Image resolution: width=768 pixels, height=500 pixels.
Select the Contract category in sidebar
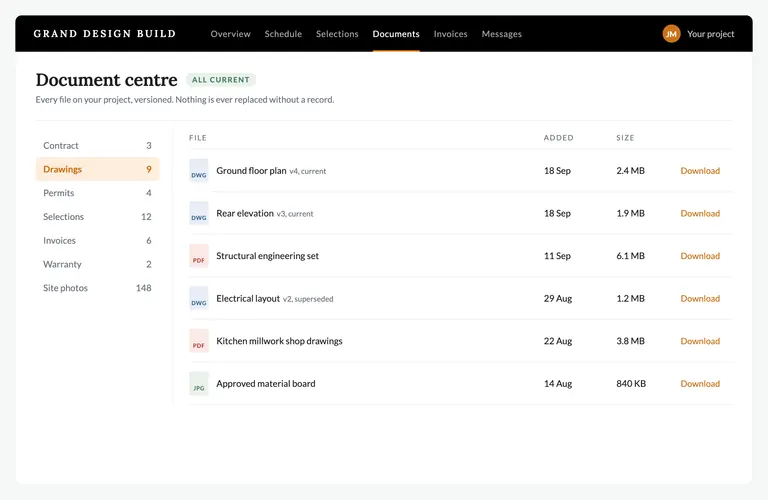coord(97,145)
